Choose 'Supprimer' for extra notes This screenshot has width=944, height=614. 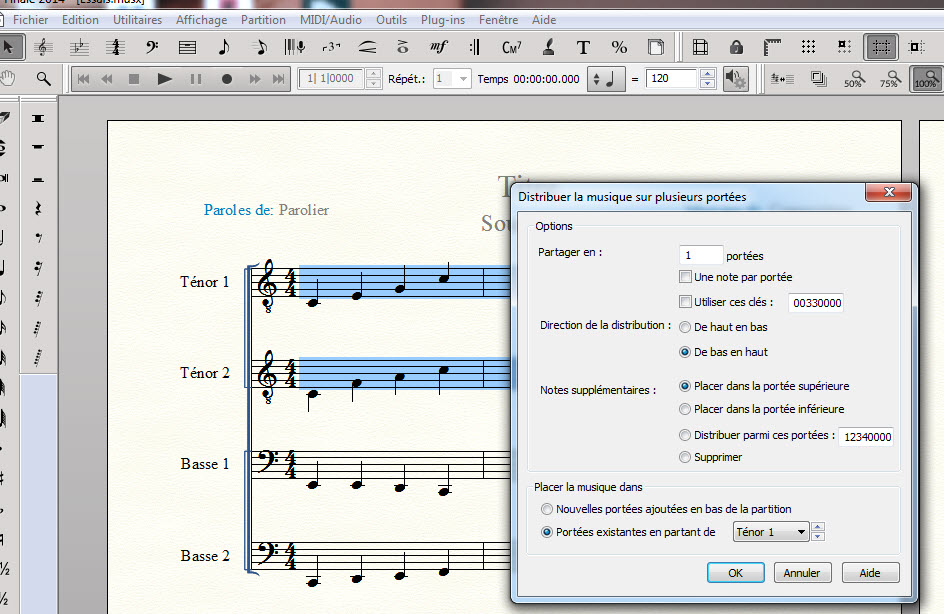[685, 457]
